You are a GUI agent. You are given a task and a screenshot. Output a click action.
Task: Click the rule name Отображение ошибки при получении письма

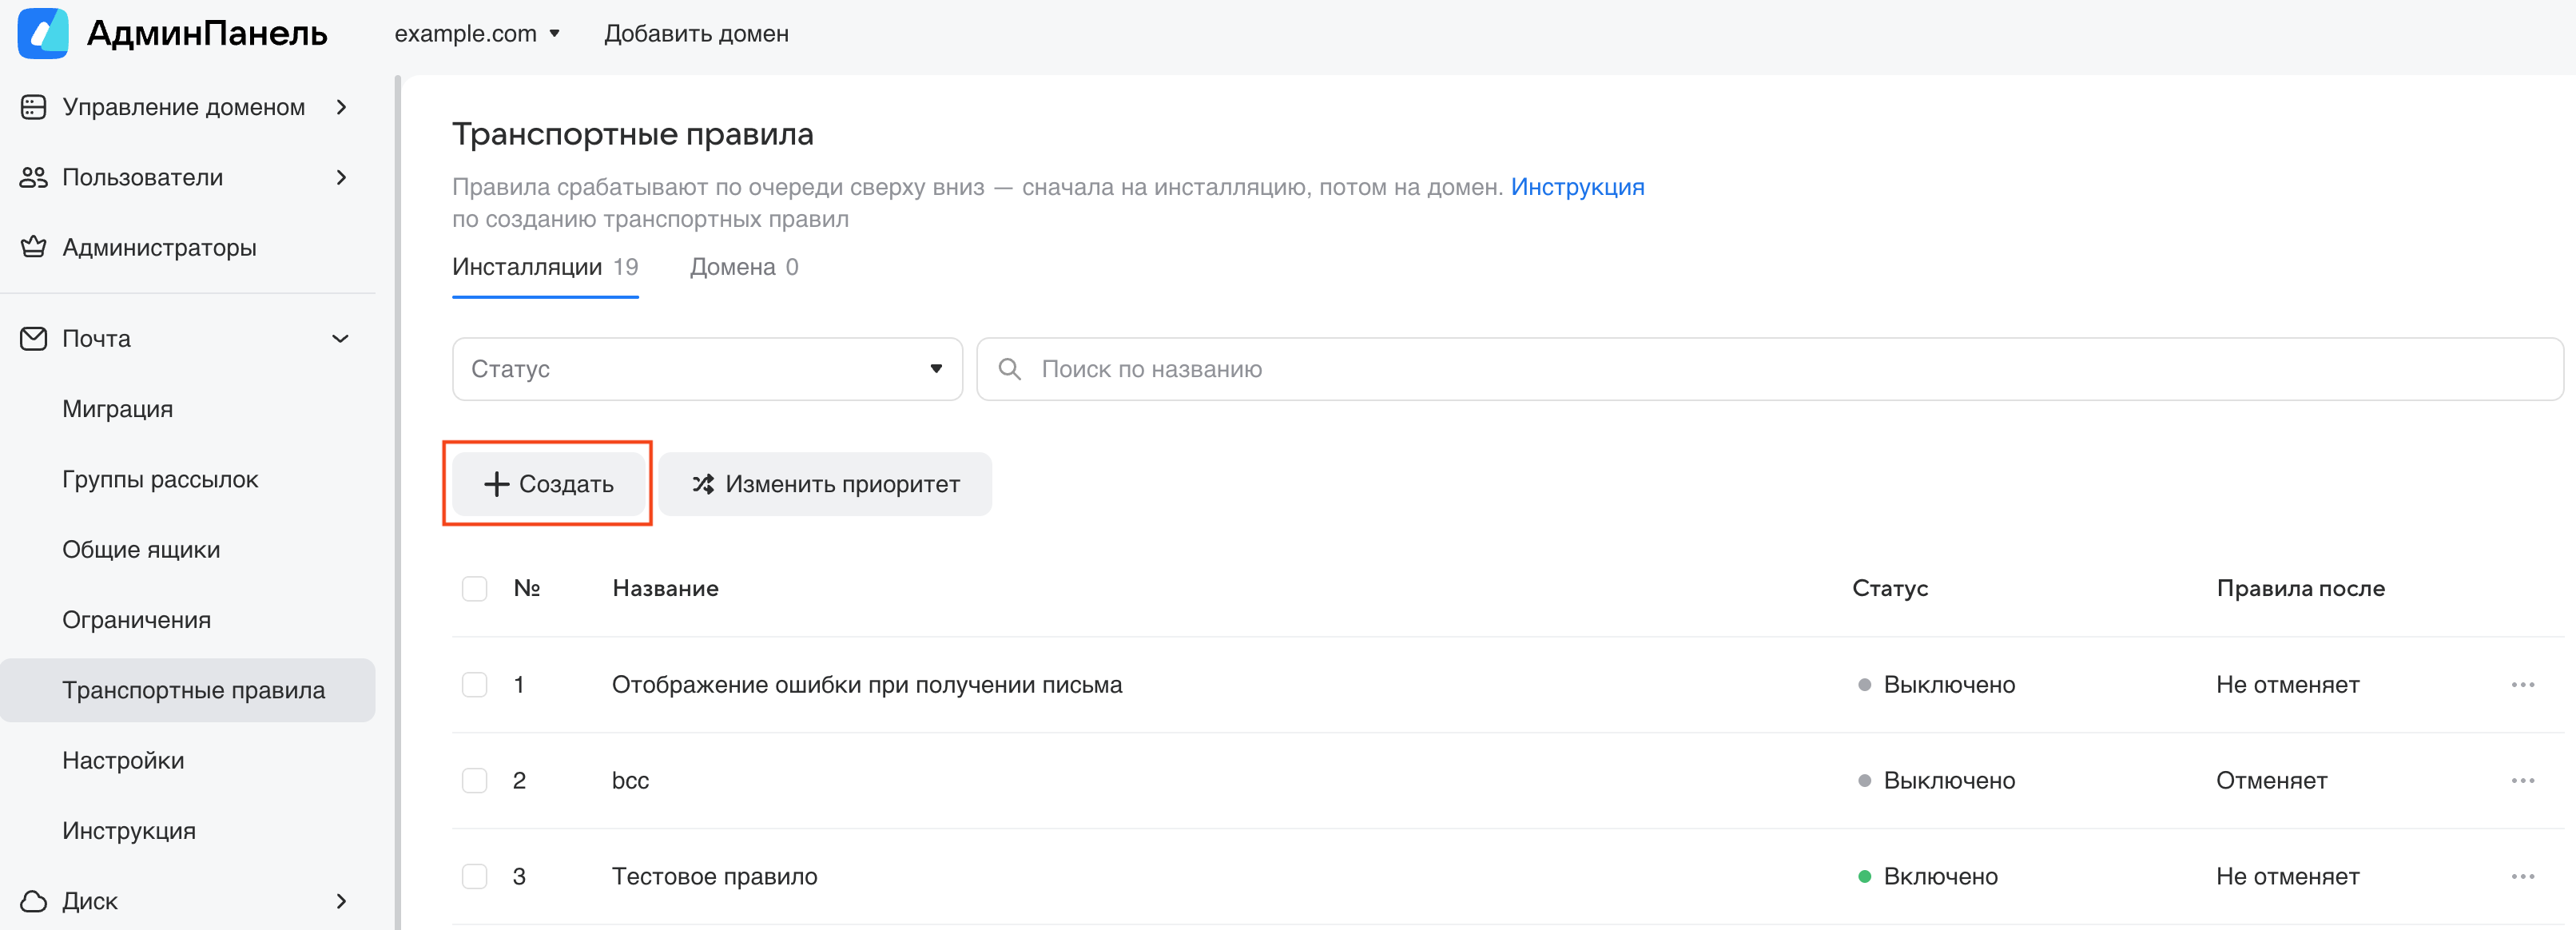pyautogui.click(x=867, y=685)
